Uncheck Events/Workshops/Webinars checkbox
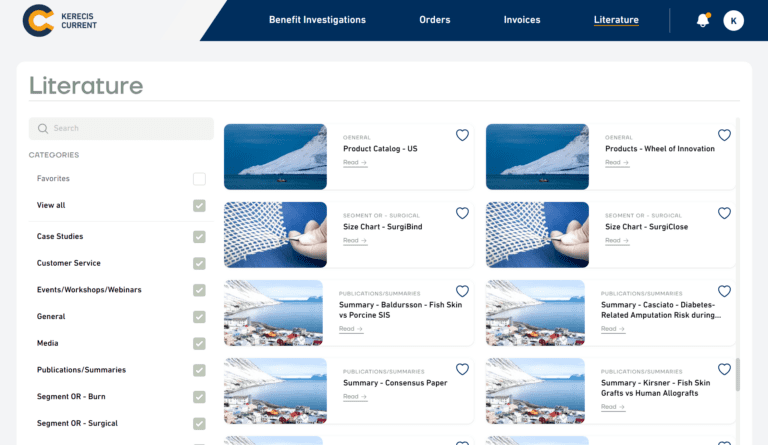The height and width of the screenshot is (445, 768). pyautogui.click(x=199, y=290)
